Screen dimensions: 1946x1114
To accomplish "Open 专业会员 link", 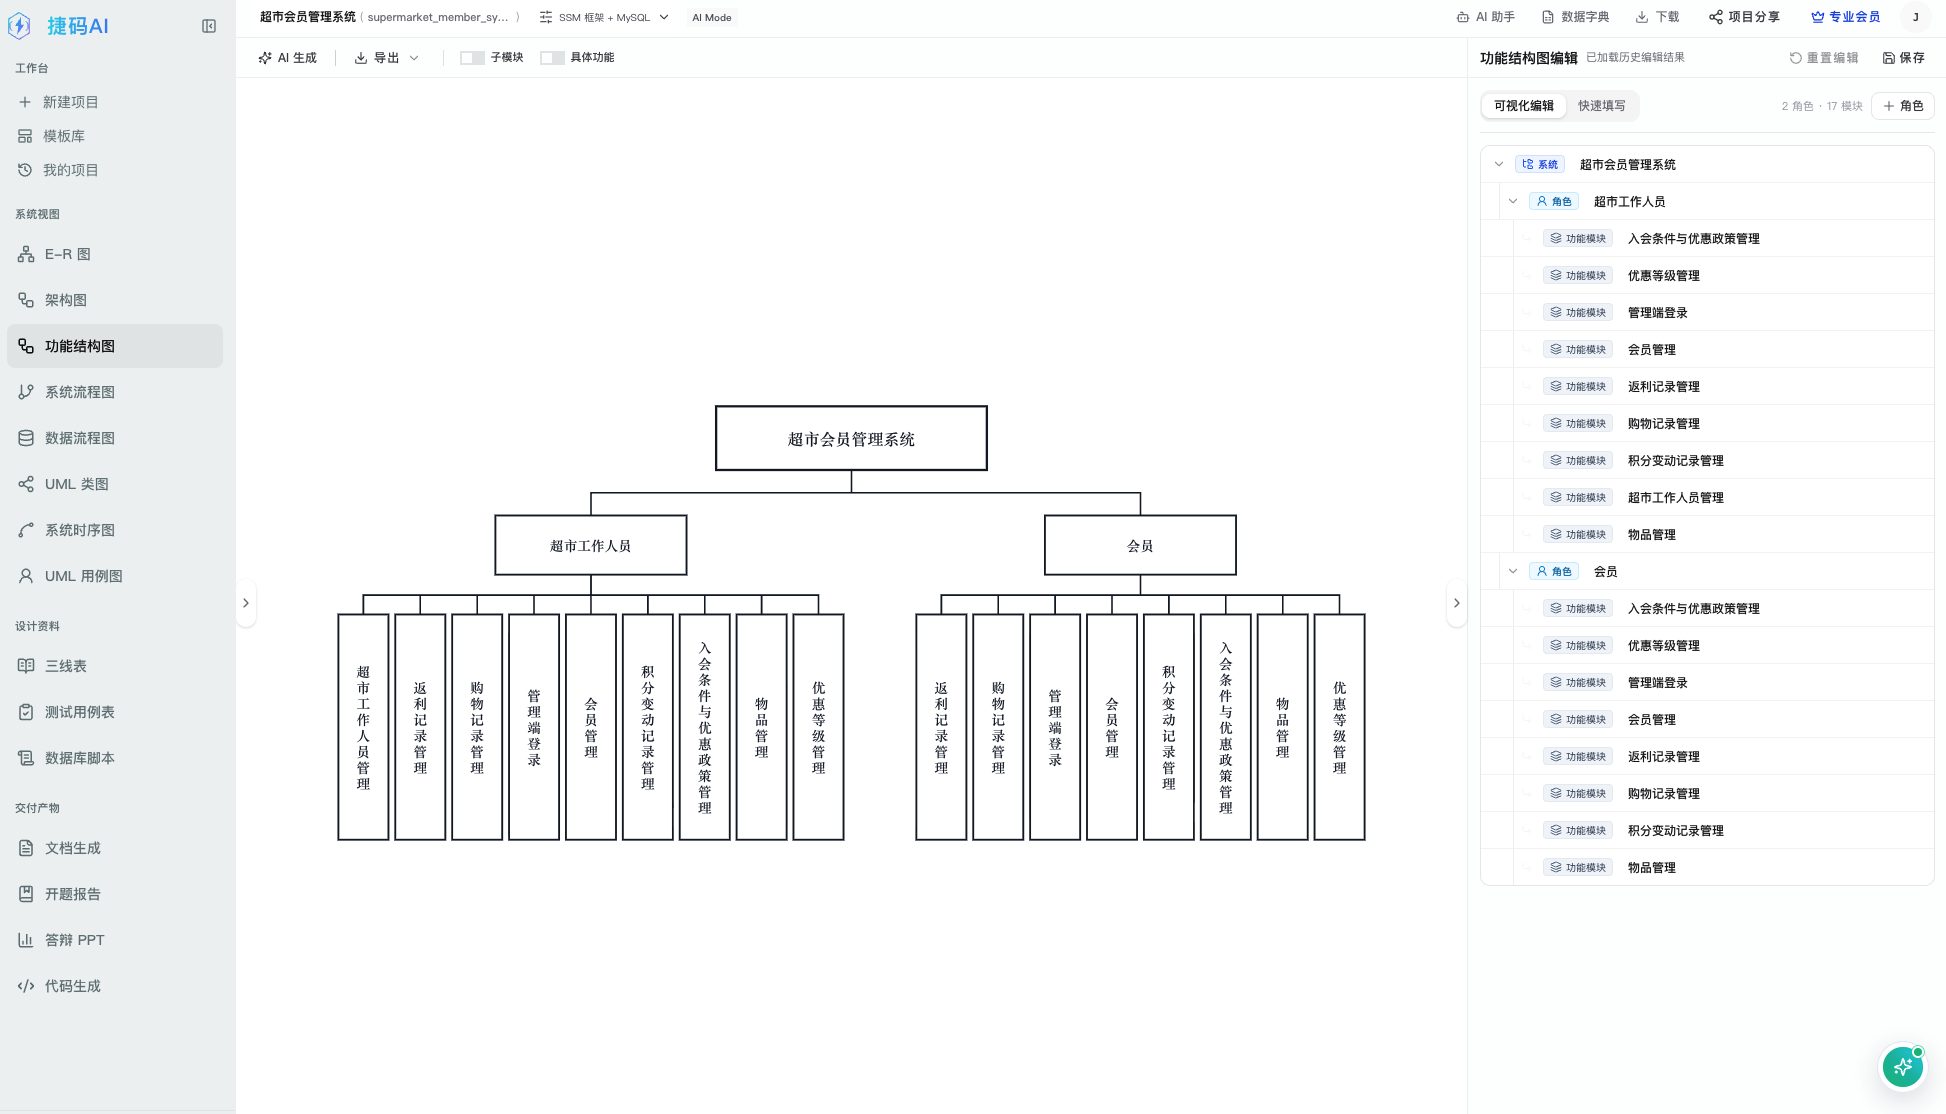I will 1845,17.
